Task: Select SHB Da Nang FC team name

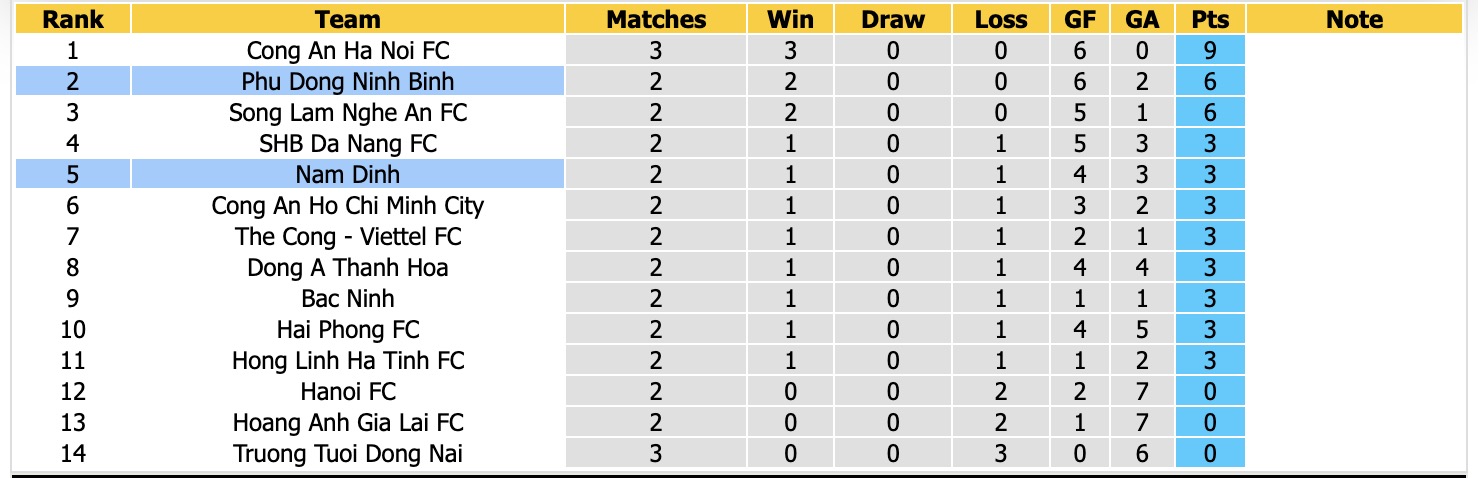Action: 348,143
